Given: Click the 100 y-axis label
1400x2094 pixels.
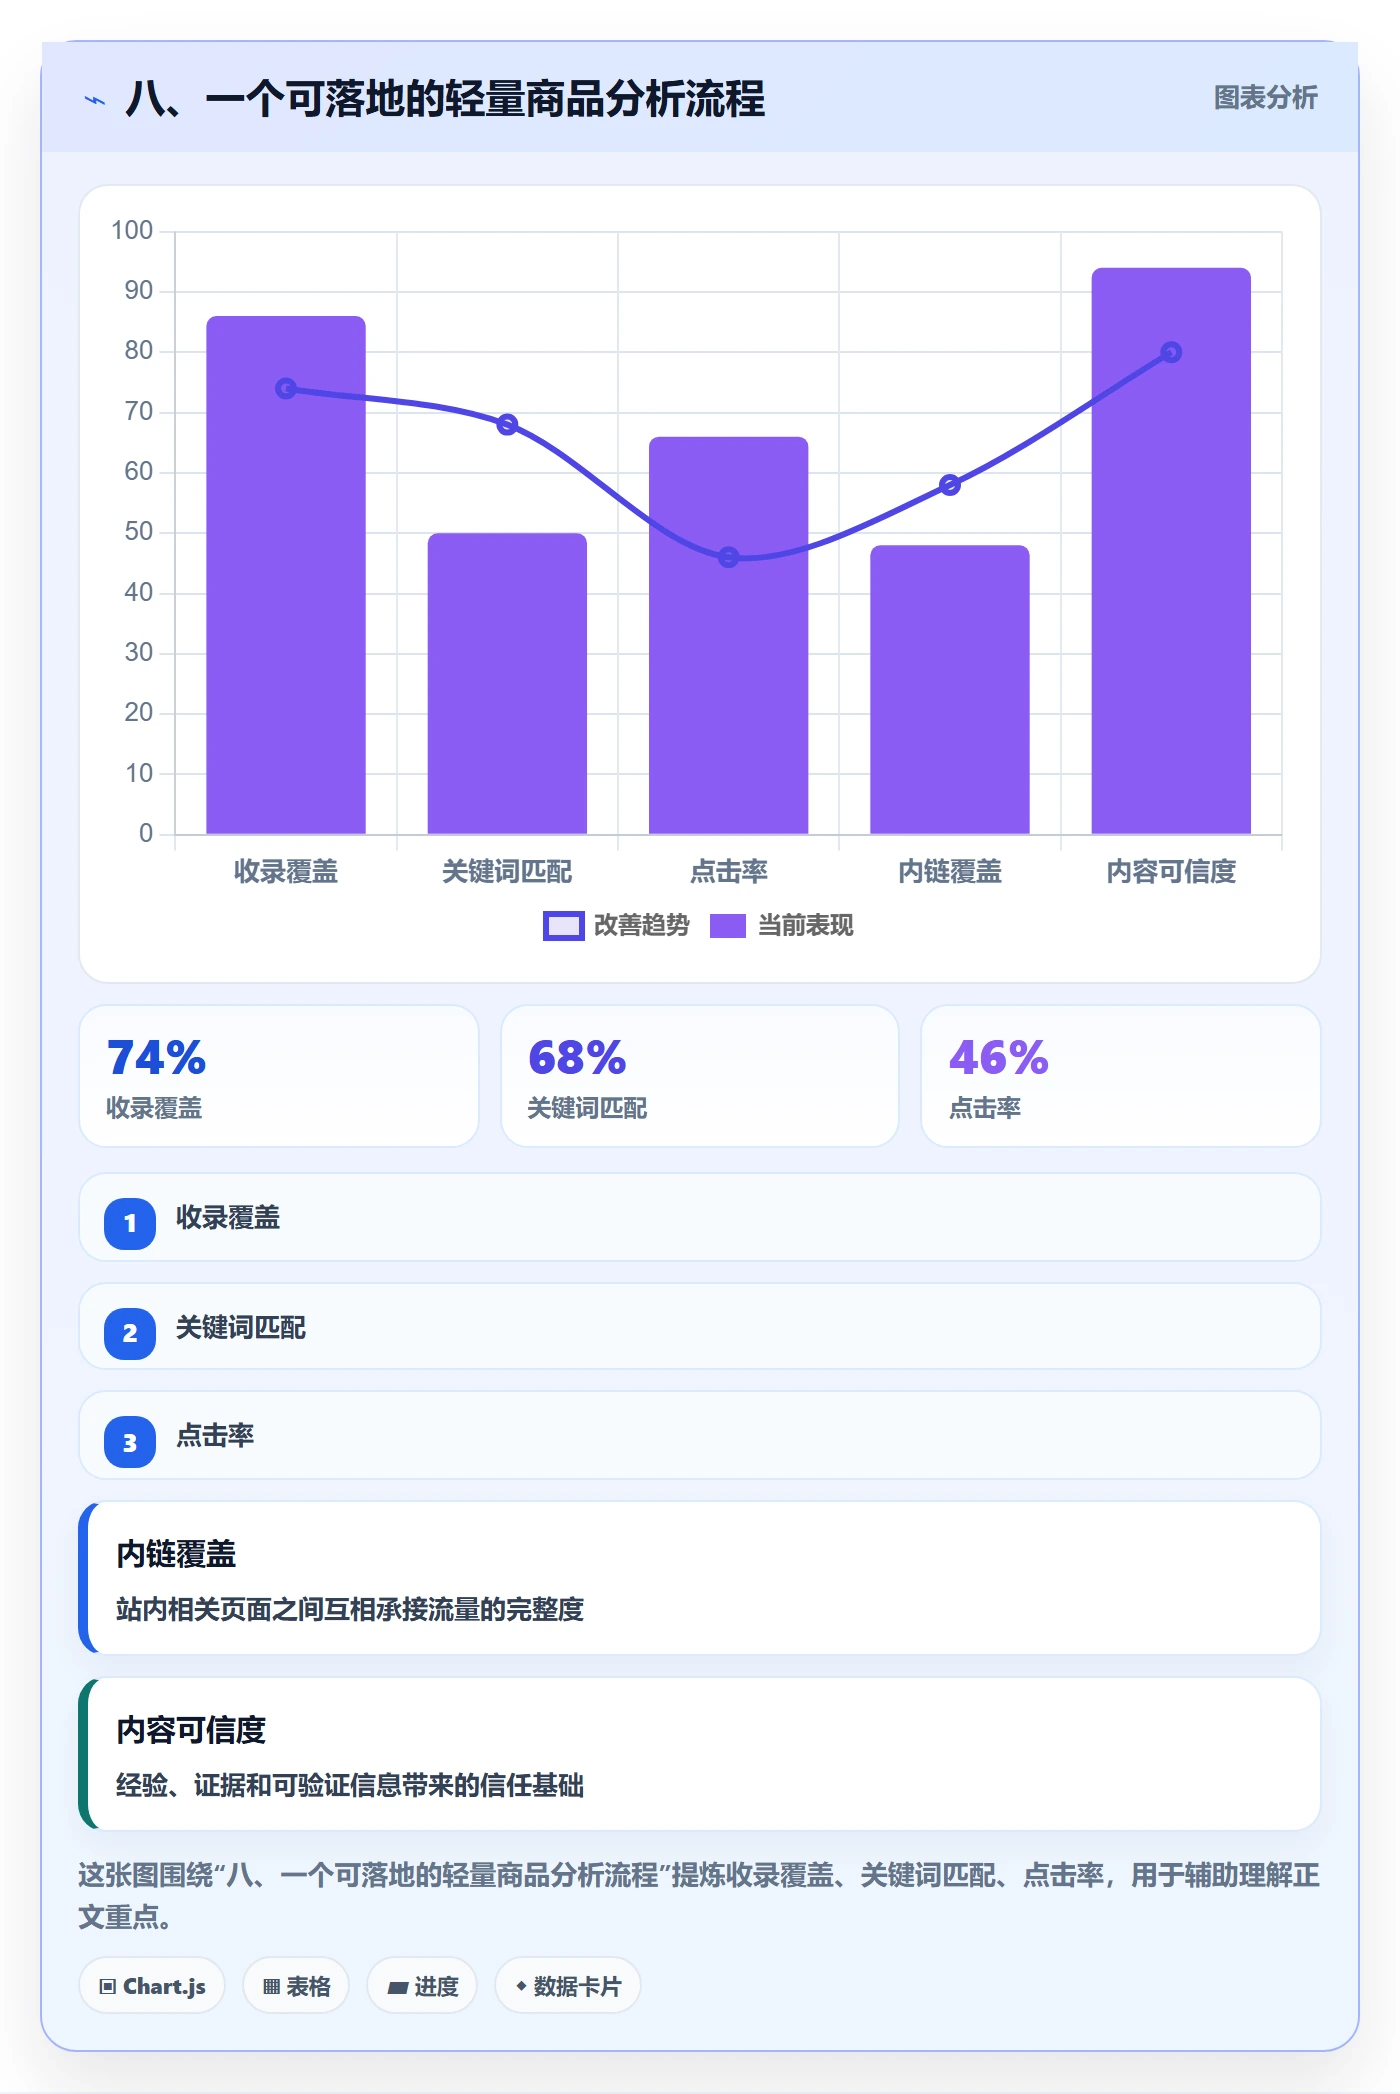Looking at the screenshot, I should (x=132, y=231).
